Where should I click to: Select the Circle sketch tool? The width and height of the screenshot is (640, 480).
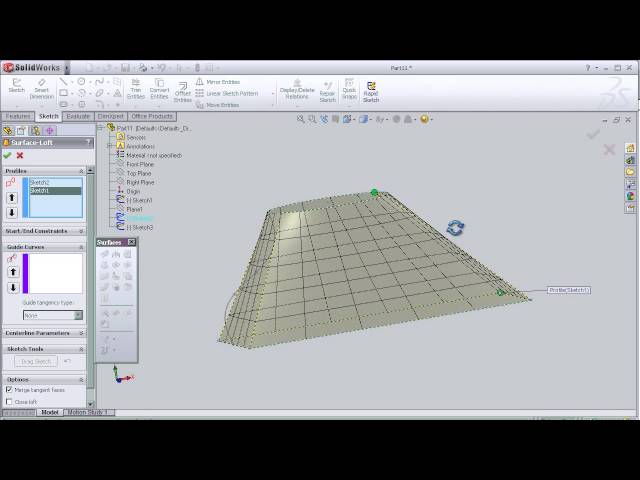pyautogui.click(x=81, y=82)
